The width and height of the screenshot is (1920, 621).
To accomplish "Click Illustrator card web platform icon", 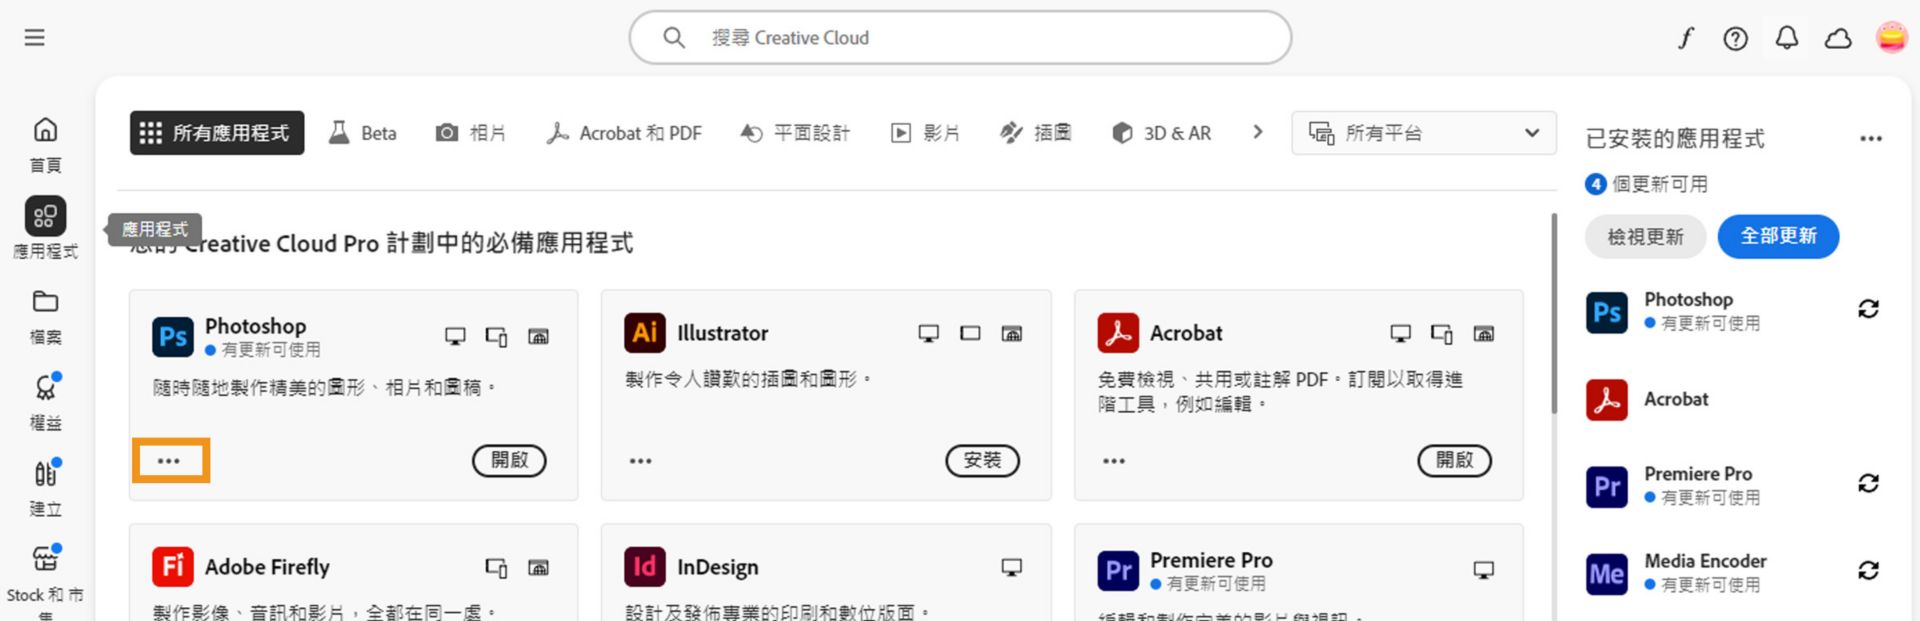I will pos(1012,334).
